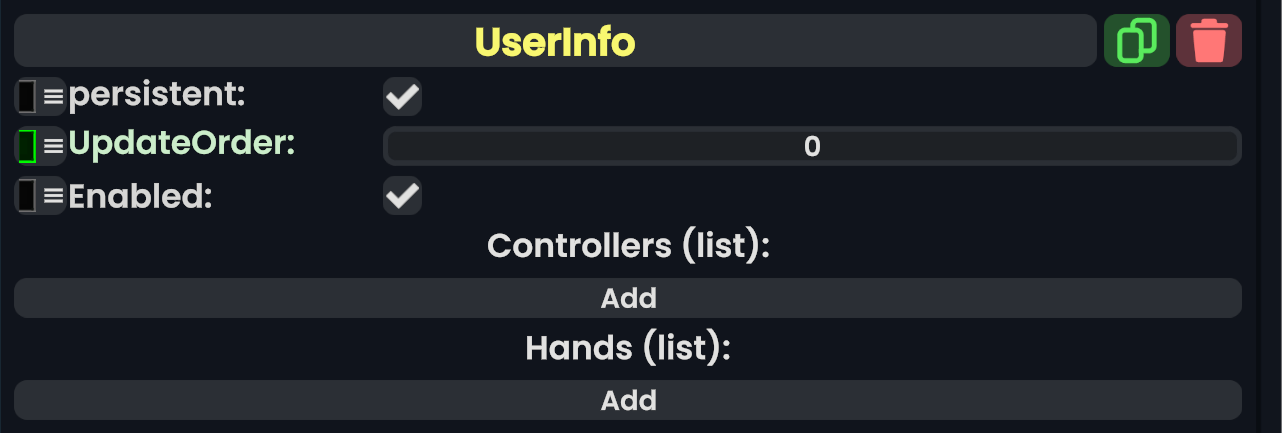Open the hamburger lines icon beside persistent
This screenshot has height=433, width=1282.
[x=53, y=96]
